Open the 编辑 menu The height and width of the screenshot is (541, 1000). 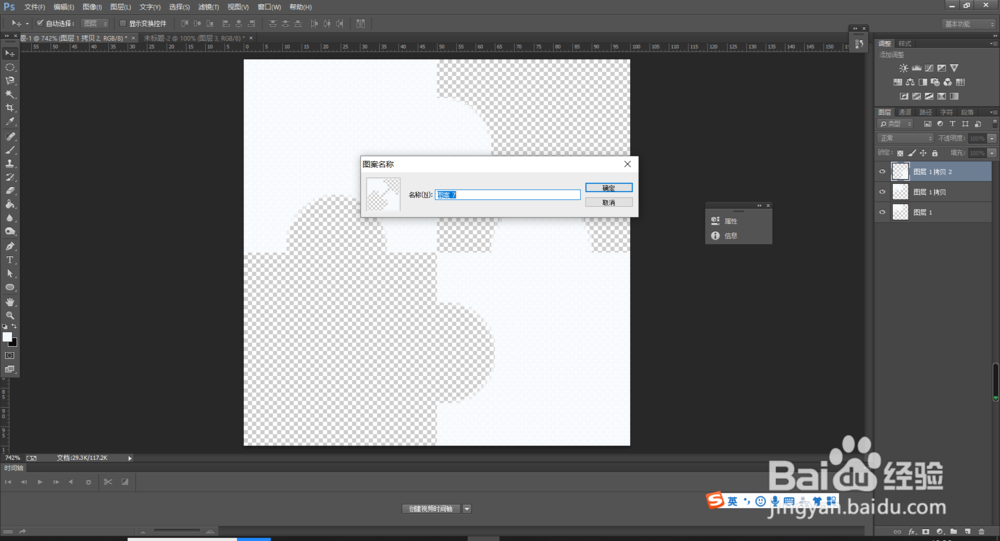(x=64, y=7)
